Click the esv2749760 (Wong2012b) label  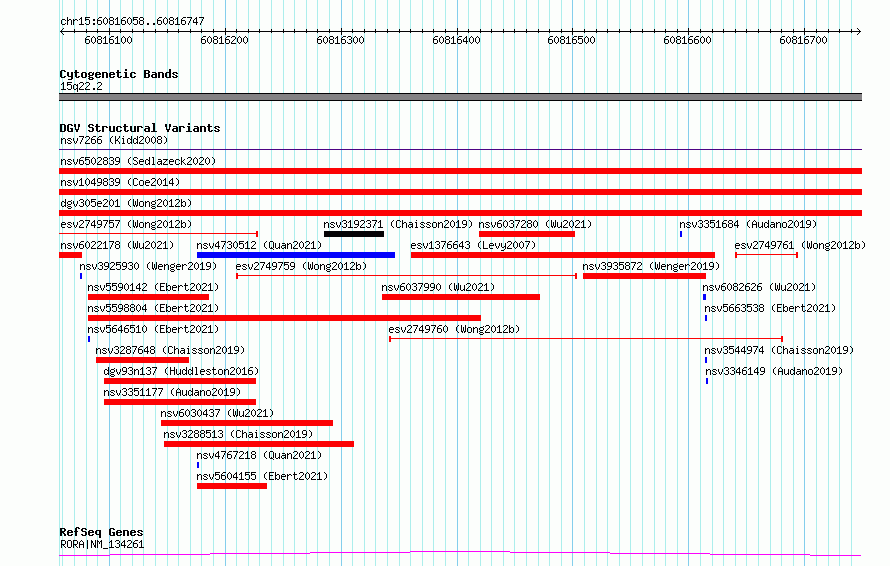454,329
